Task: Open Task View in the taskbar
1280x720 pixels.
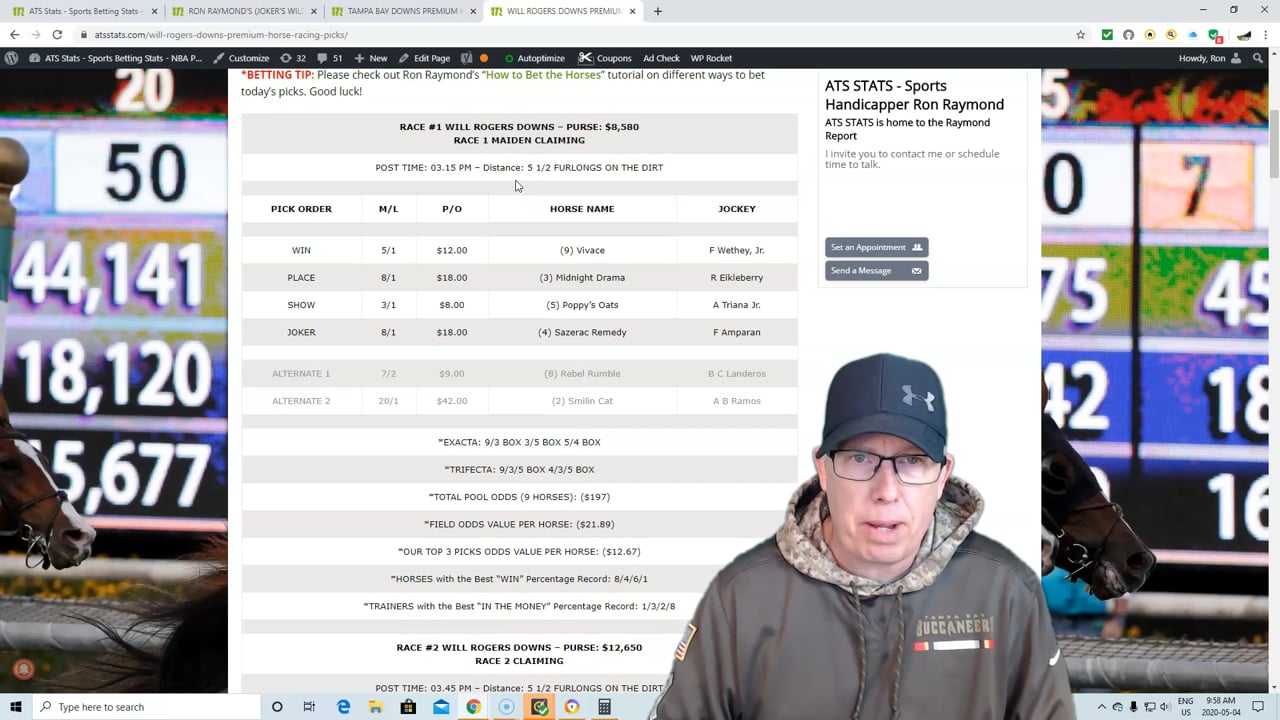Action: [x=309, y=707]
